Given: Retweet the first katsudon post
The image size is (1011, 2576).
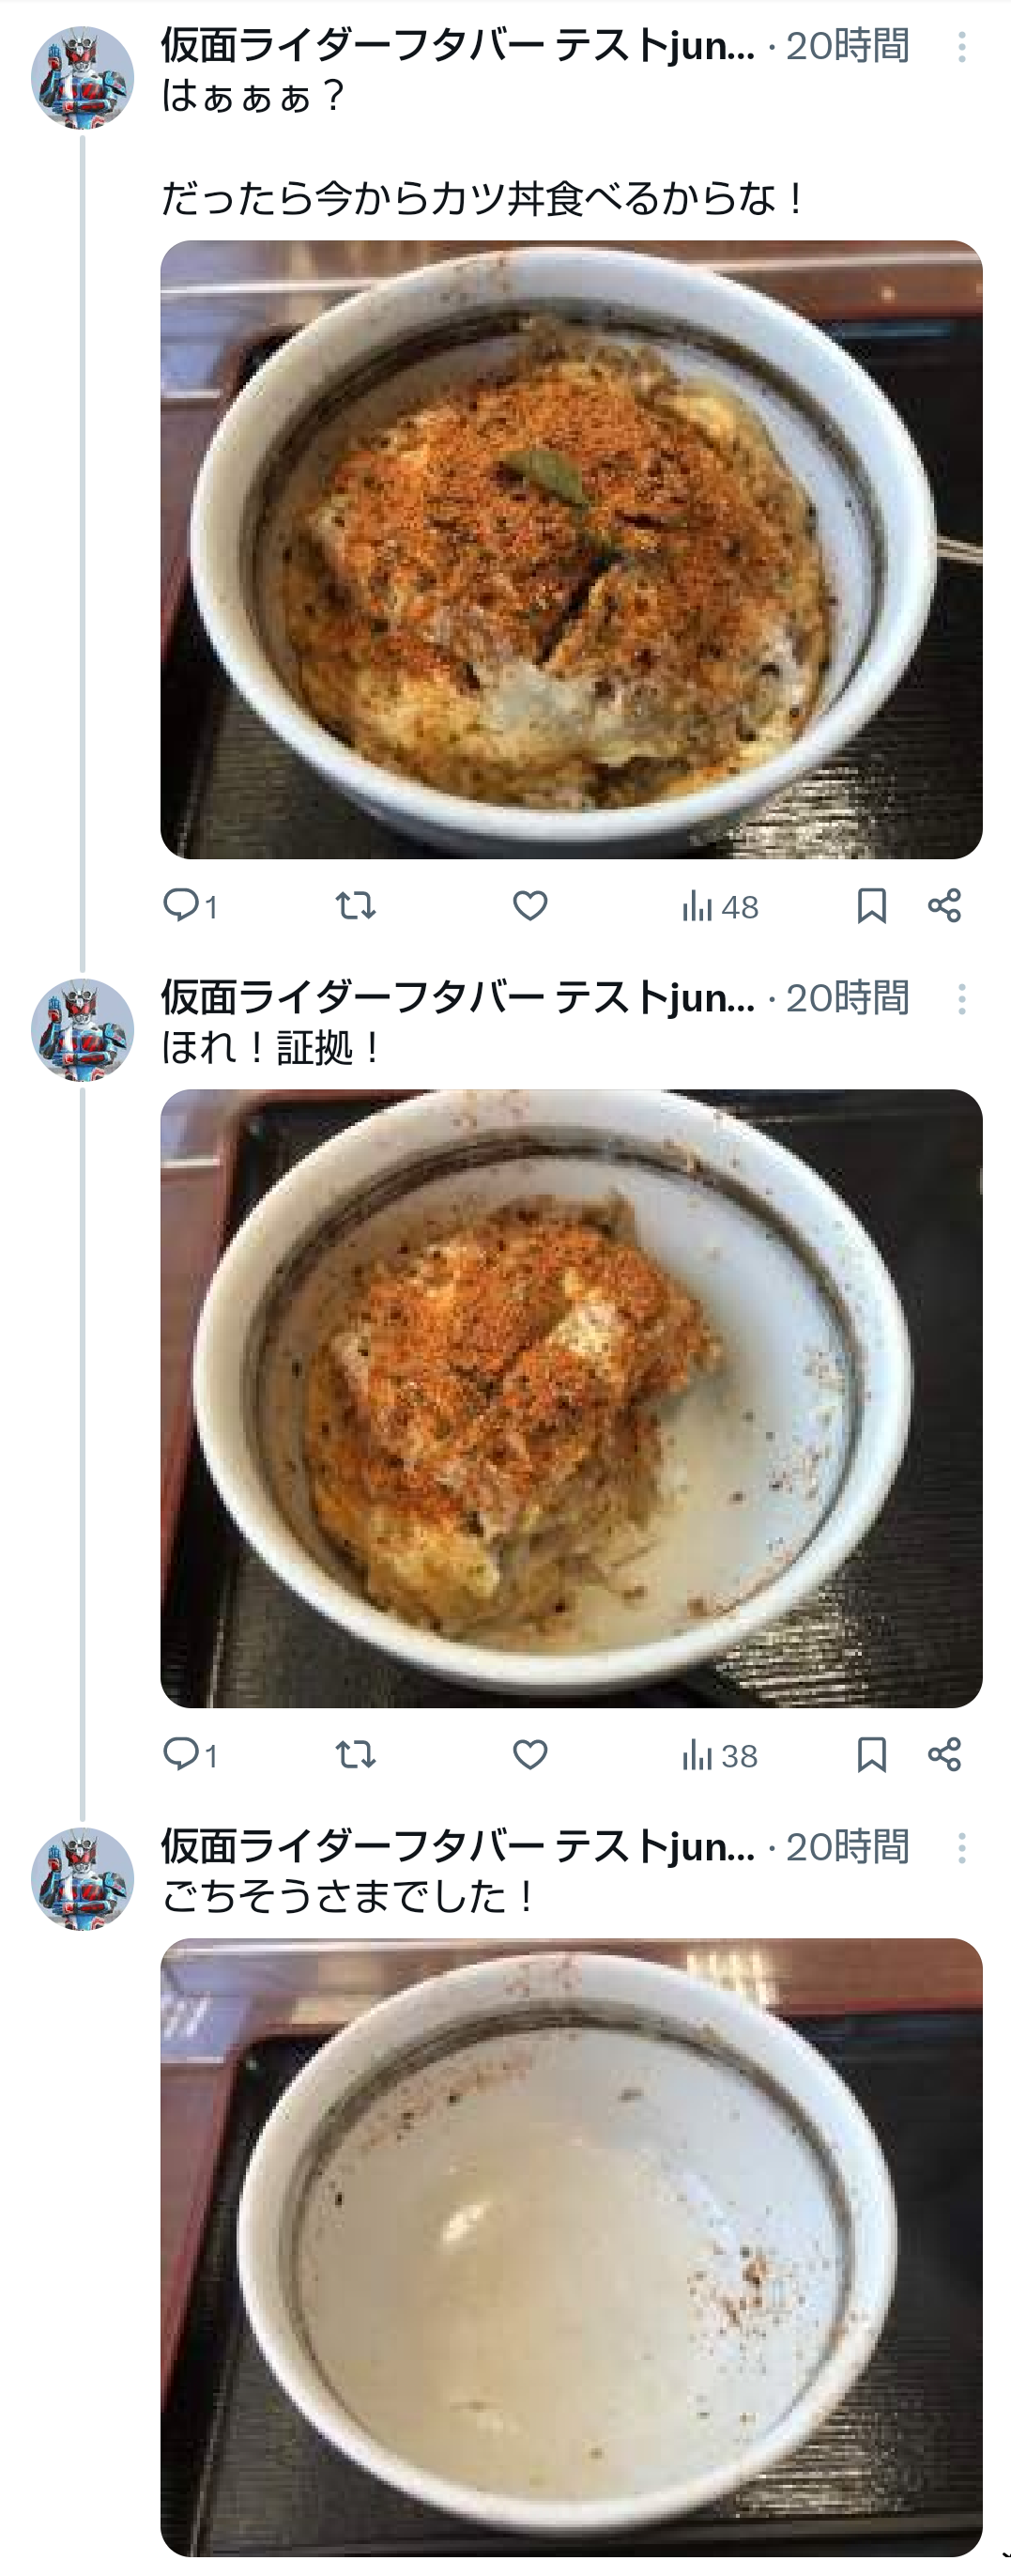Looking at the screenshot, I should pyautogui.click(x=355, y=906).
